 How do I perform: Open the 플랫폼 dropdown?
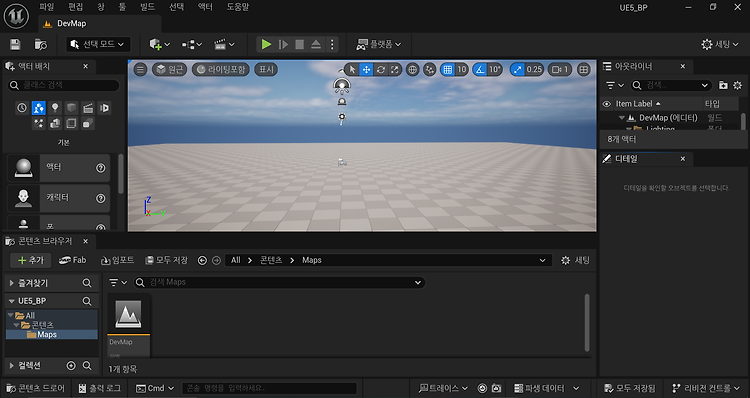(x=378, y=44)
